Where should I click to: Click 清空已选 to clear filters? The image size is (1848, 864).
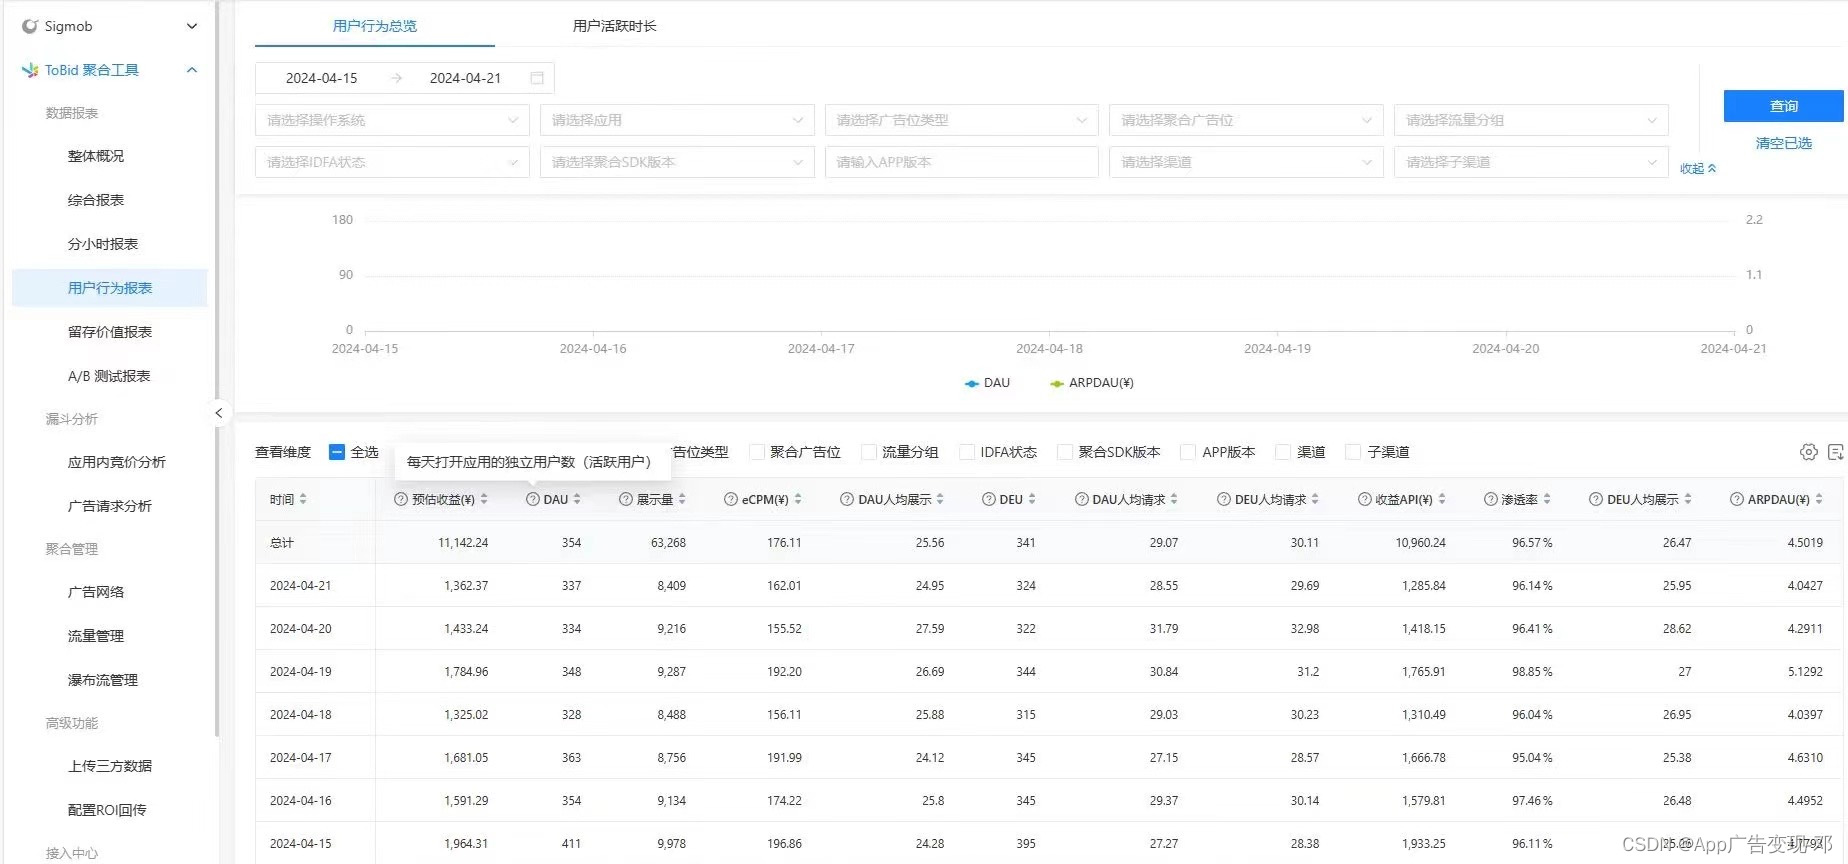click(x=1783, y=143)
